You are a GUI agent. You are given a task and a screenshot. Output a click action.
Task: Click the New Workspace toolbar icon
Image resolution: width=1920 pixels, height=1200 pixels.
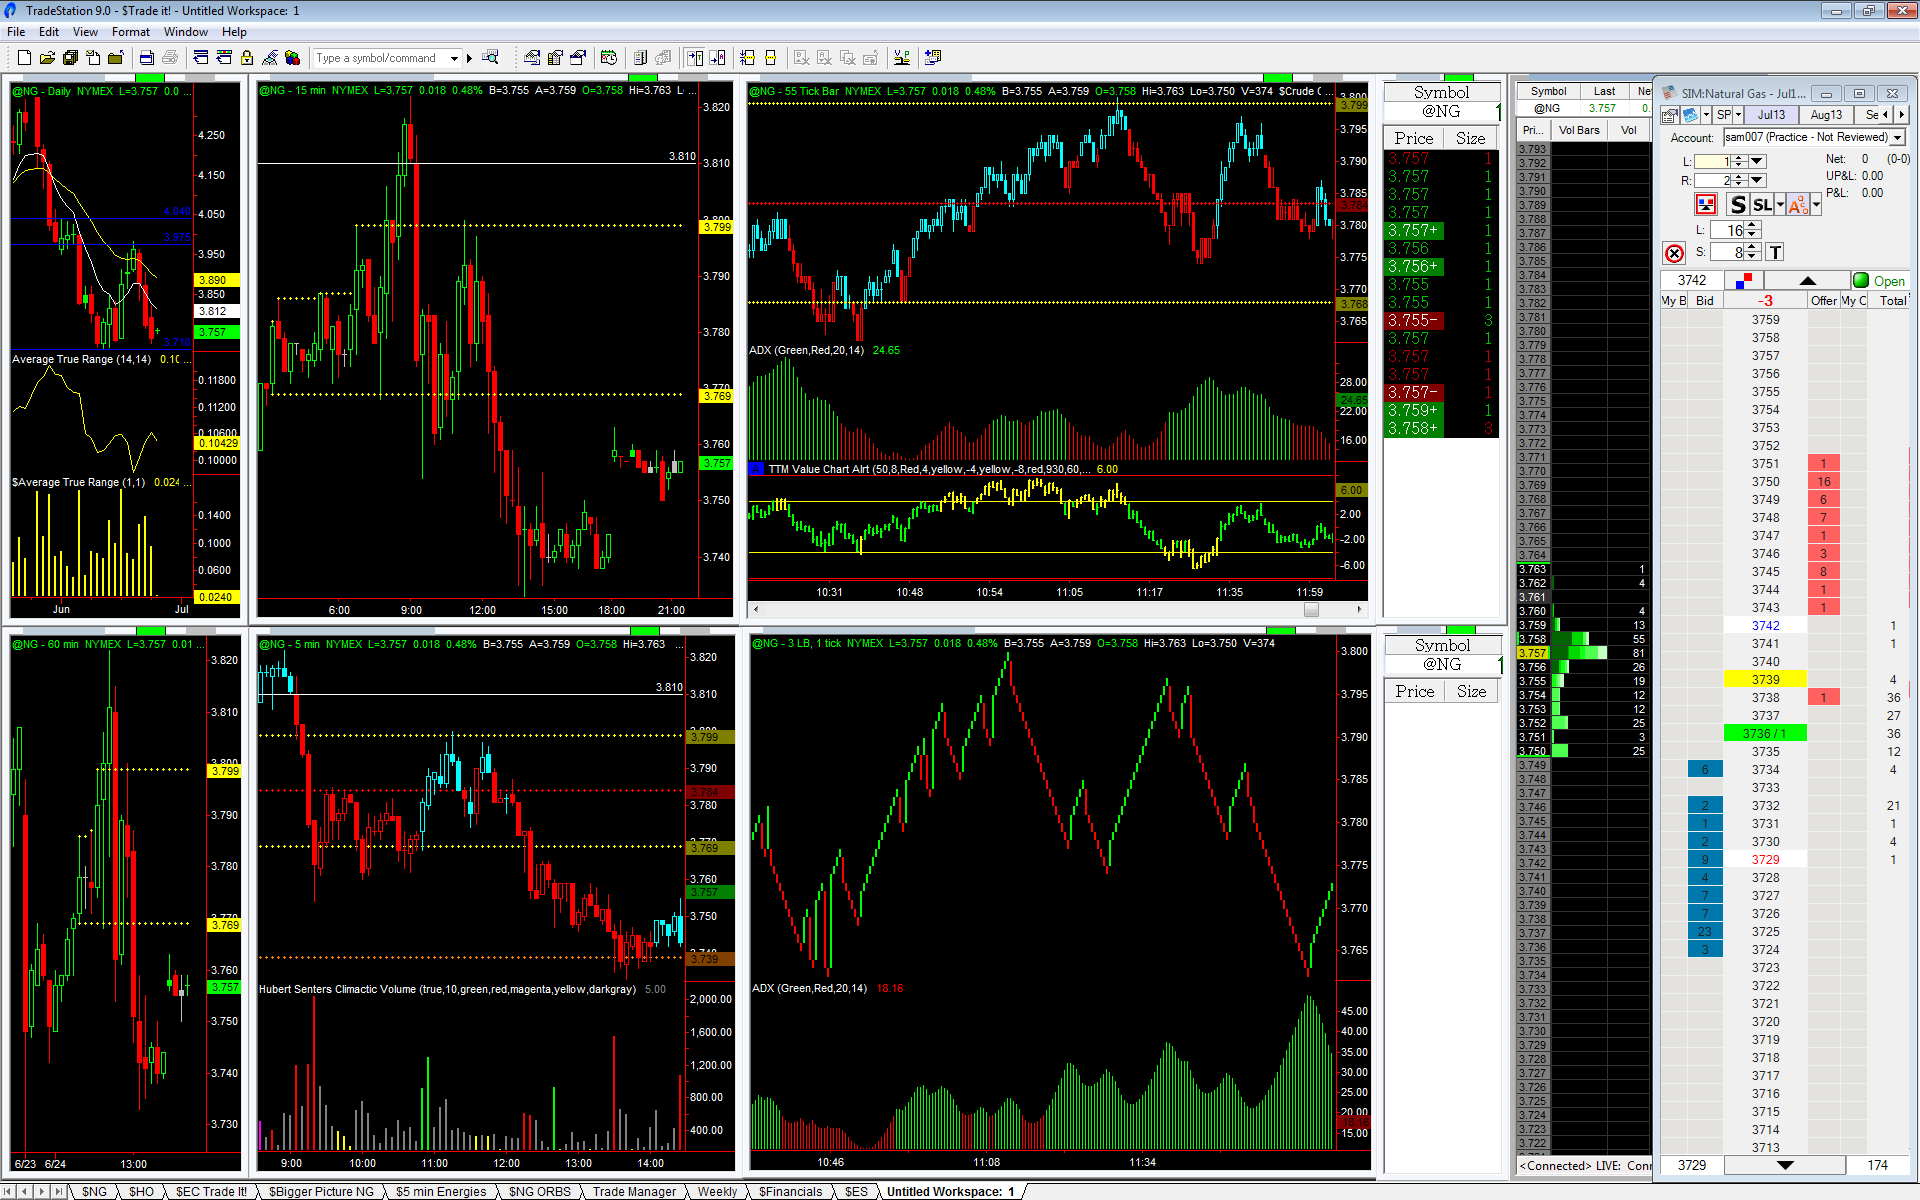click(24, 58)
